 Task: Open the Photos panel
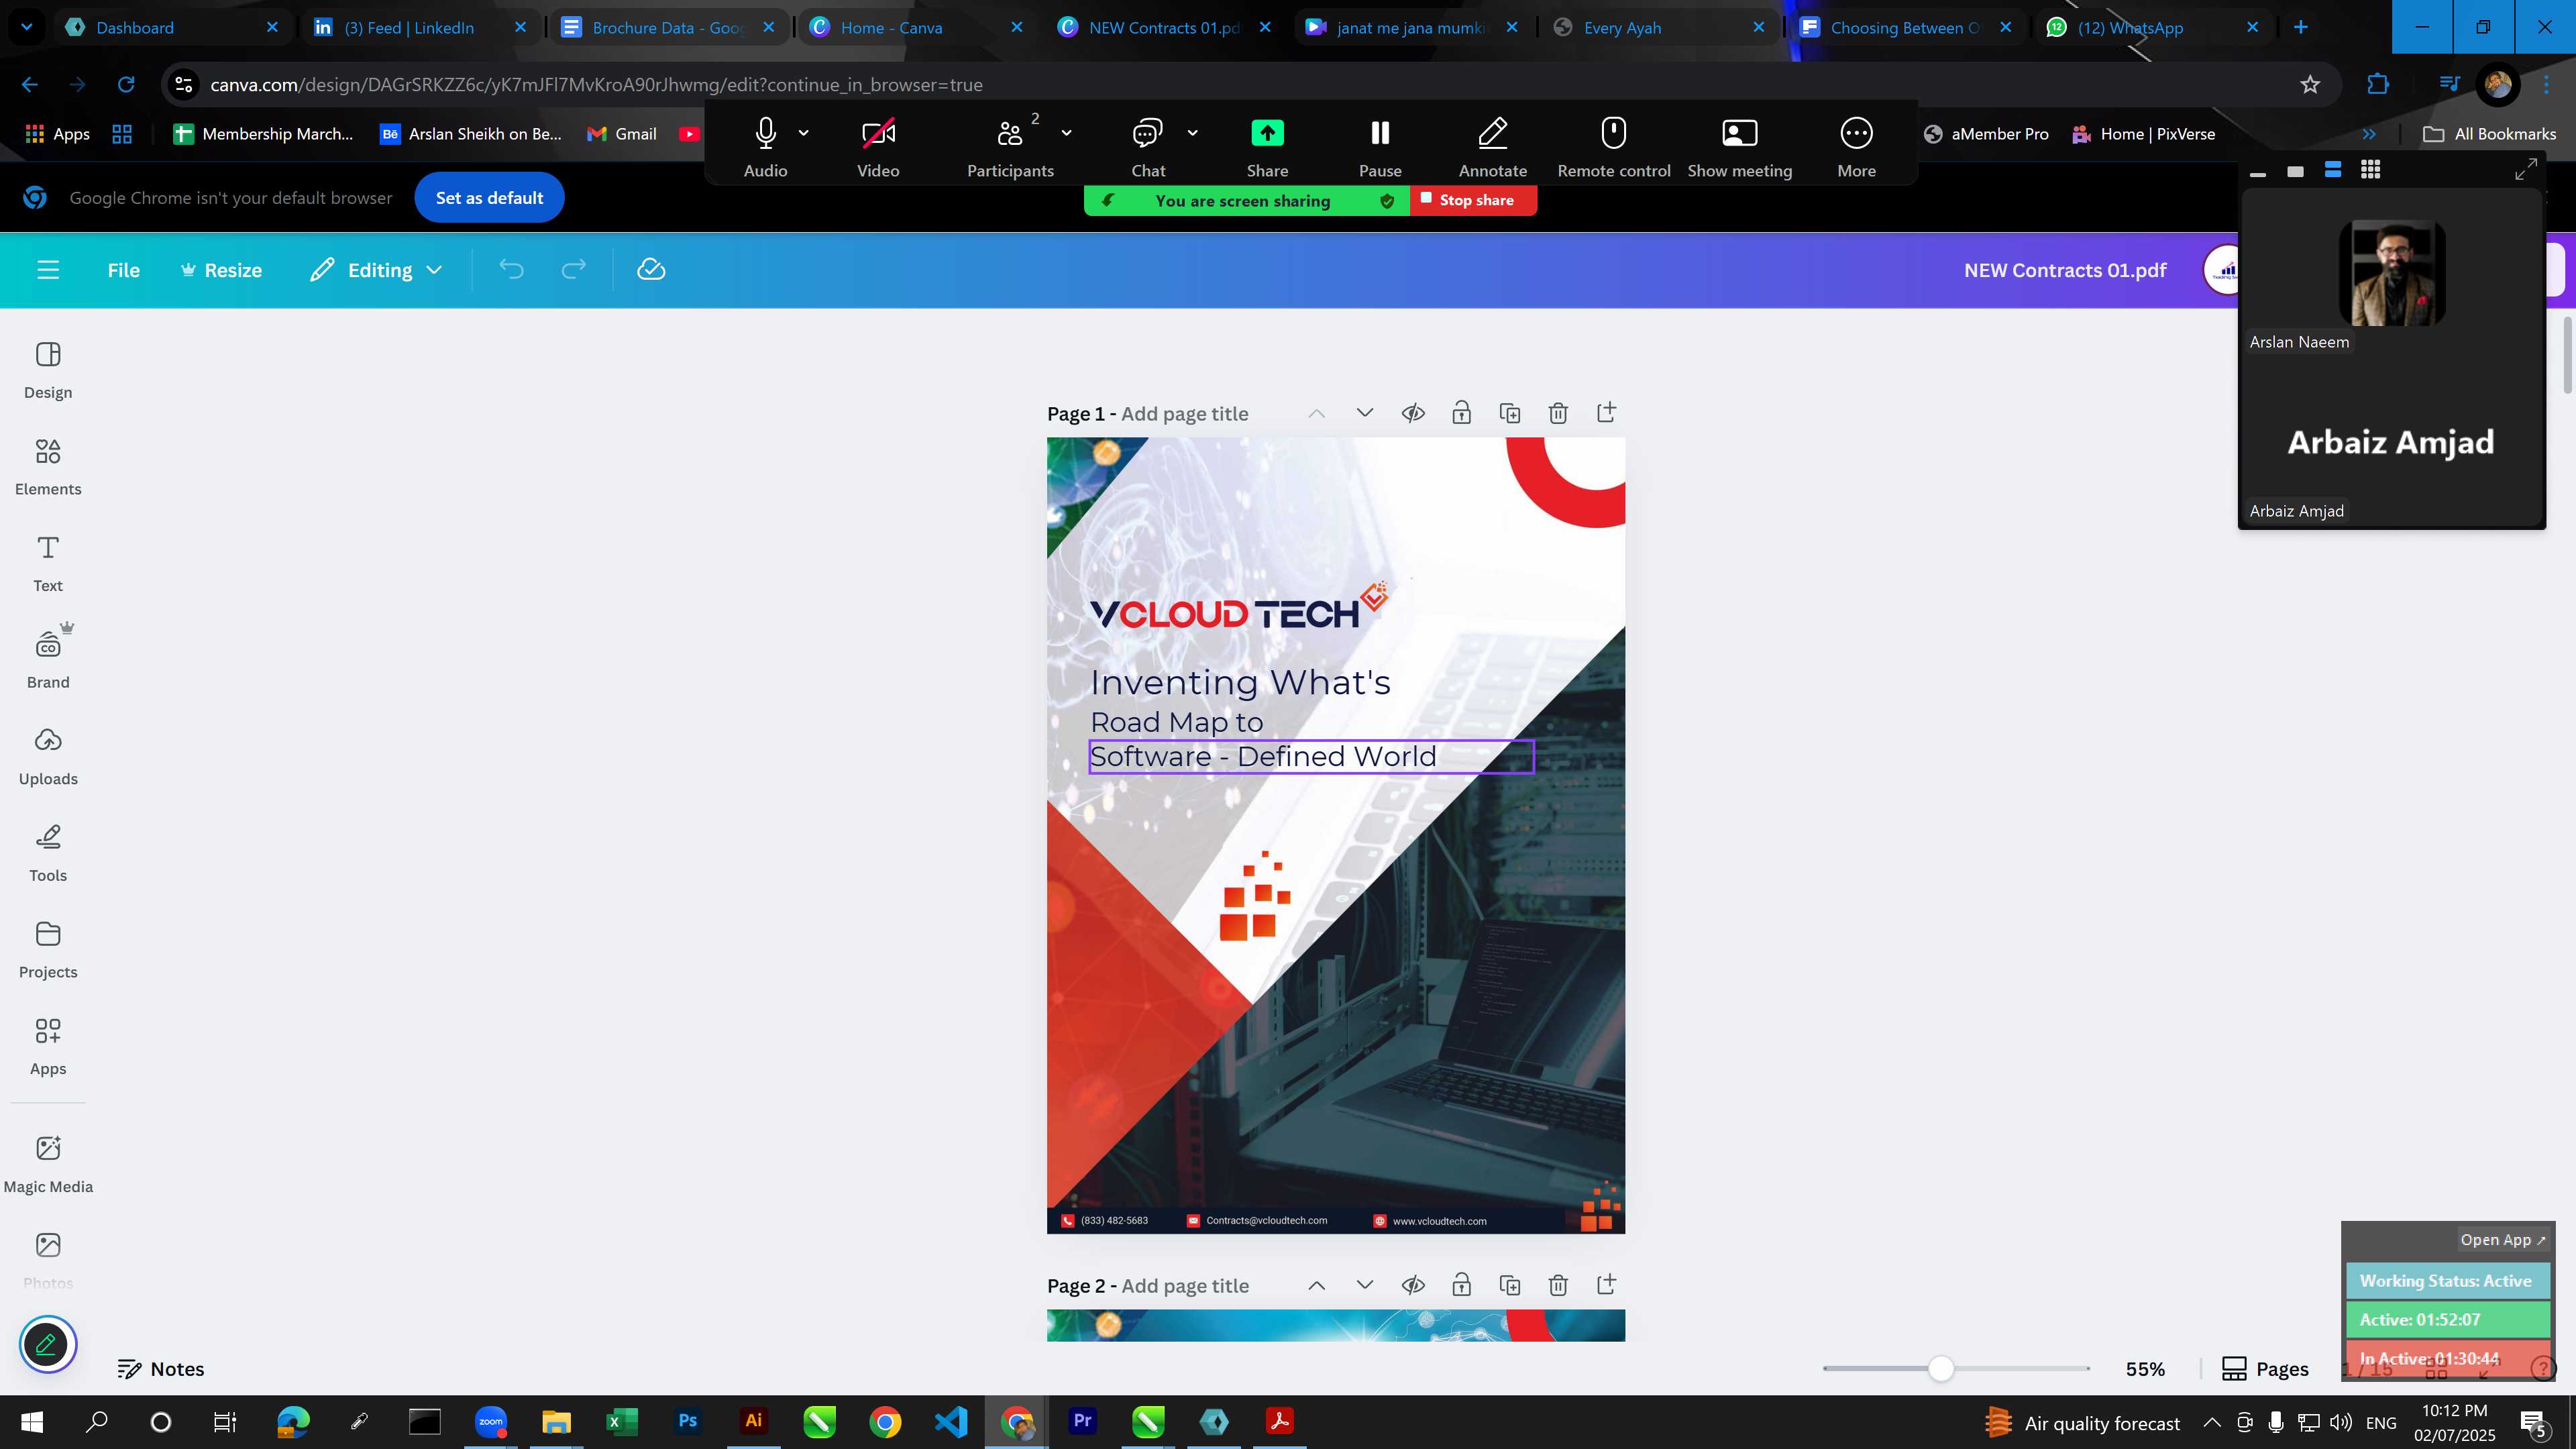pyautogui.click(x=48, y=1259)
